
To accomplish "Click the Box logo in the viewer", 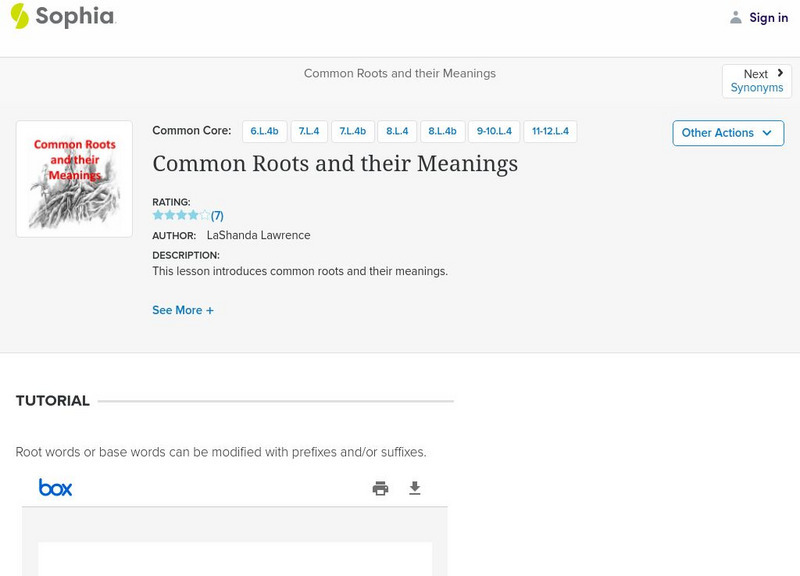I will click(x=55, y=488).
